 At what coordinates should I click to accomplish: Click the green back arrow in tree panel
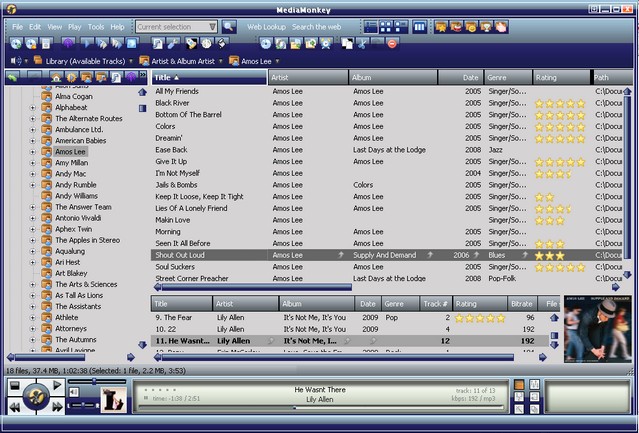(13, 77)
